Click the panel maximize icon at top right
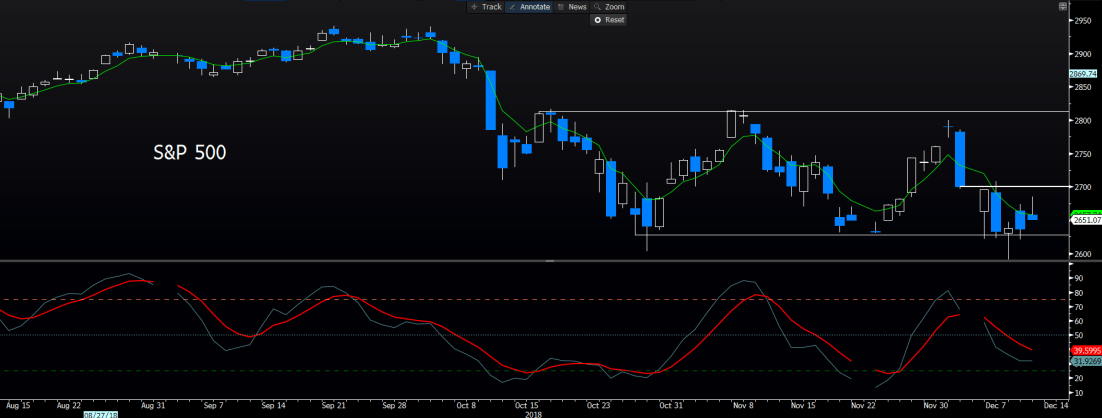 (x=1062, y=6)
